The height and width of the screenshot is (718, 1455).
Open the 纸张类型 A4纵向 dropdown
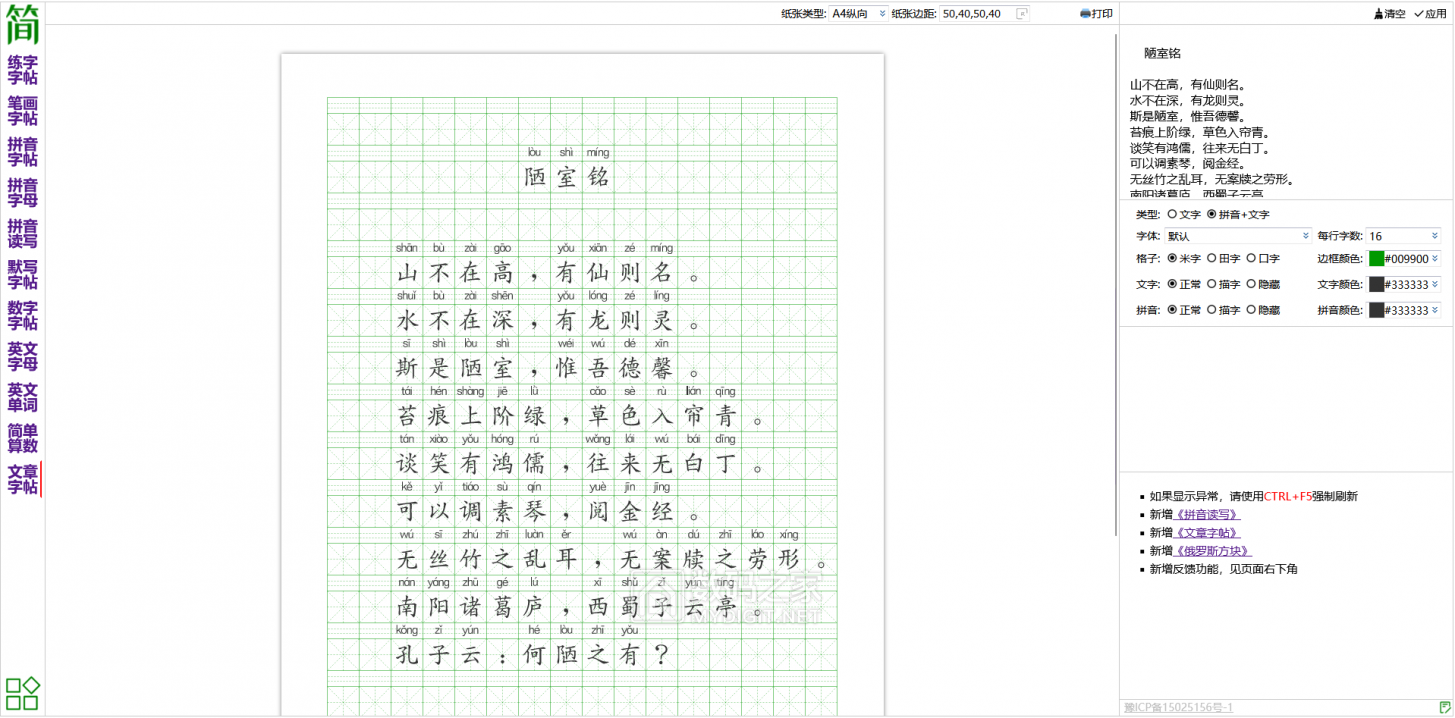[859, 14]
